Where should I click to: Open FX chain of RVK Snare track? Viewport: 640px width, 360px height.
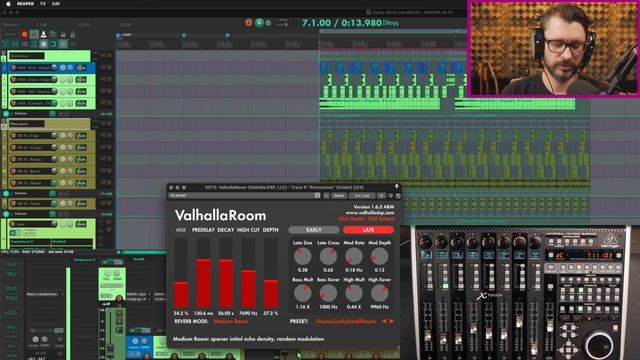(81, 79)
